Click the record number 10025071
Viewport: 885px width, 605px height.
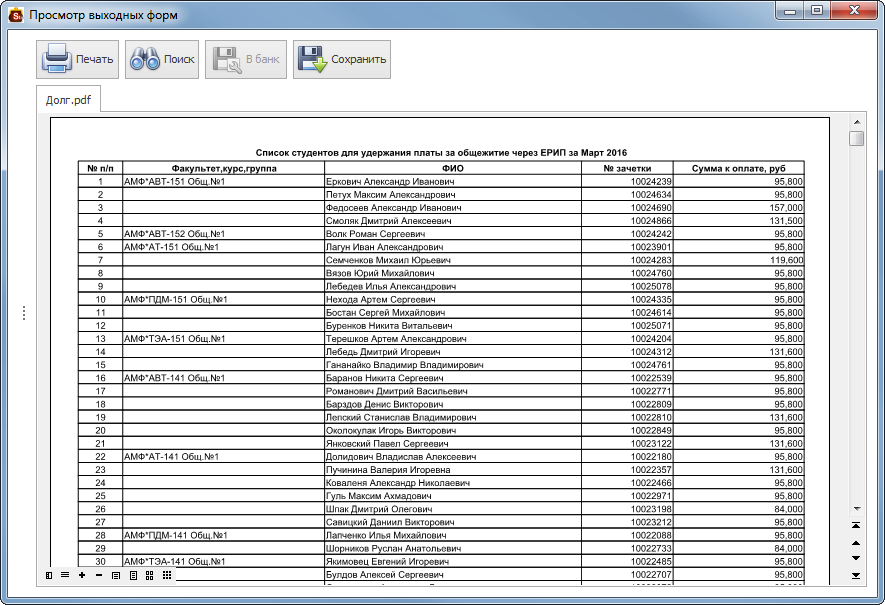651,326
